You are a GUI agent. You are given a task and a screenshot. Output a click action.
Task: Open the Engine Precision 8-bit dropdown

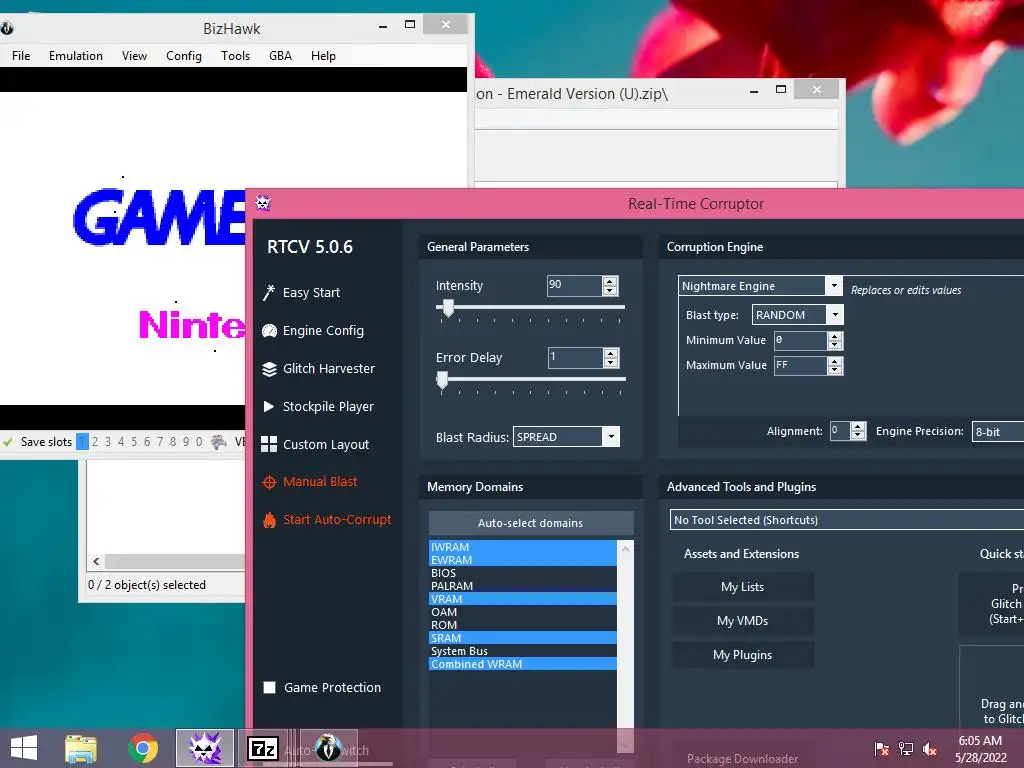(998, 432)
